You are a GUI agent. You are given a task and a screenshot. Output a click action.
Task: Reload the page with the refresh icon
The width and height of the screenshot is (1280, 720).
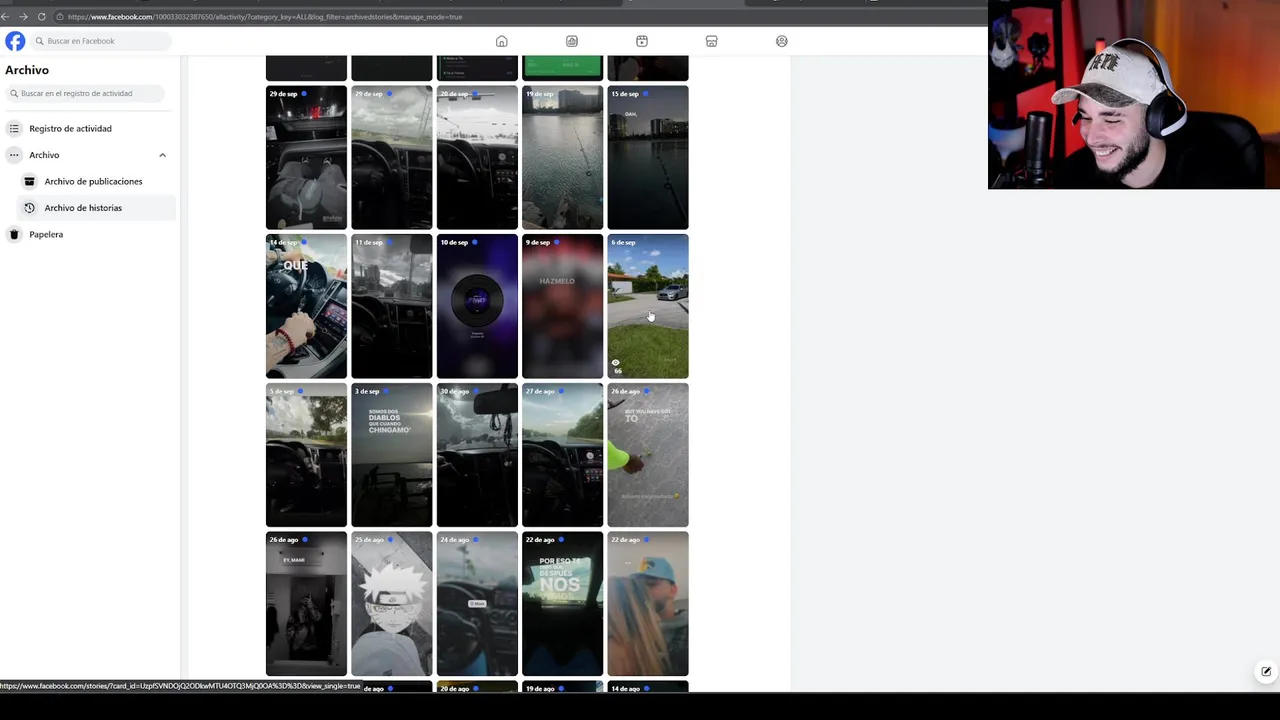(42, 17)
